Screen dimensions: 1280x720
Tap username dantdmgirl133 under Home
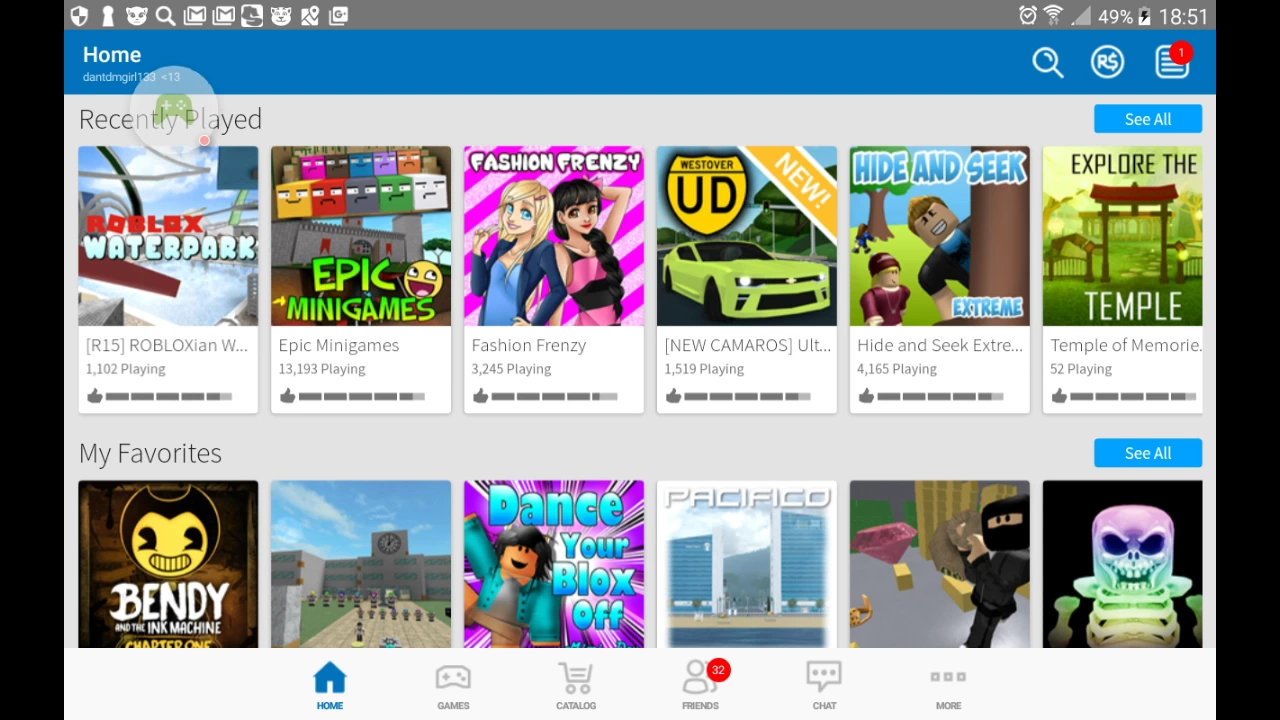click(119, 77)
